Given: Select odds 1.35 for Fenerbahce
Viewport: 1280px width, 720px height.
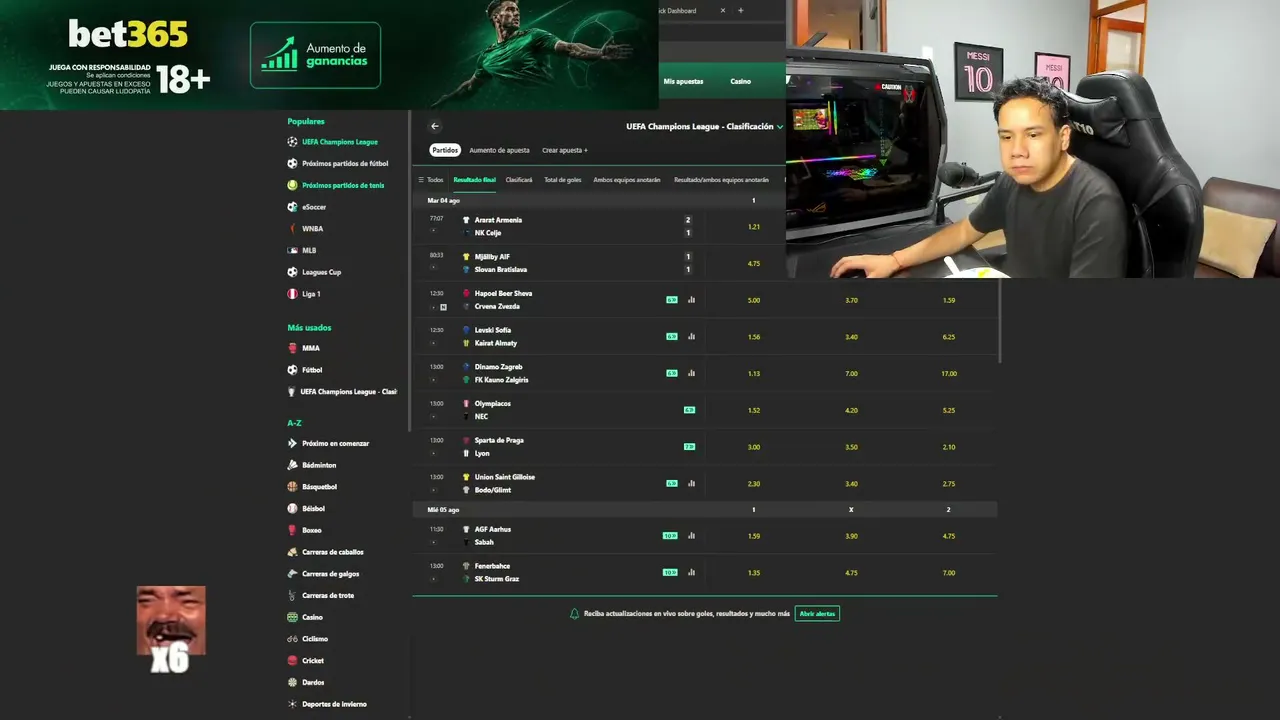Looking at the screenshot, I should pos(754,573).
